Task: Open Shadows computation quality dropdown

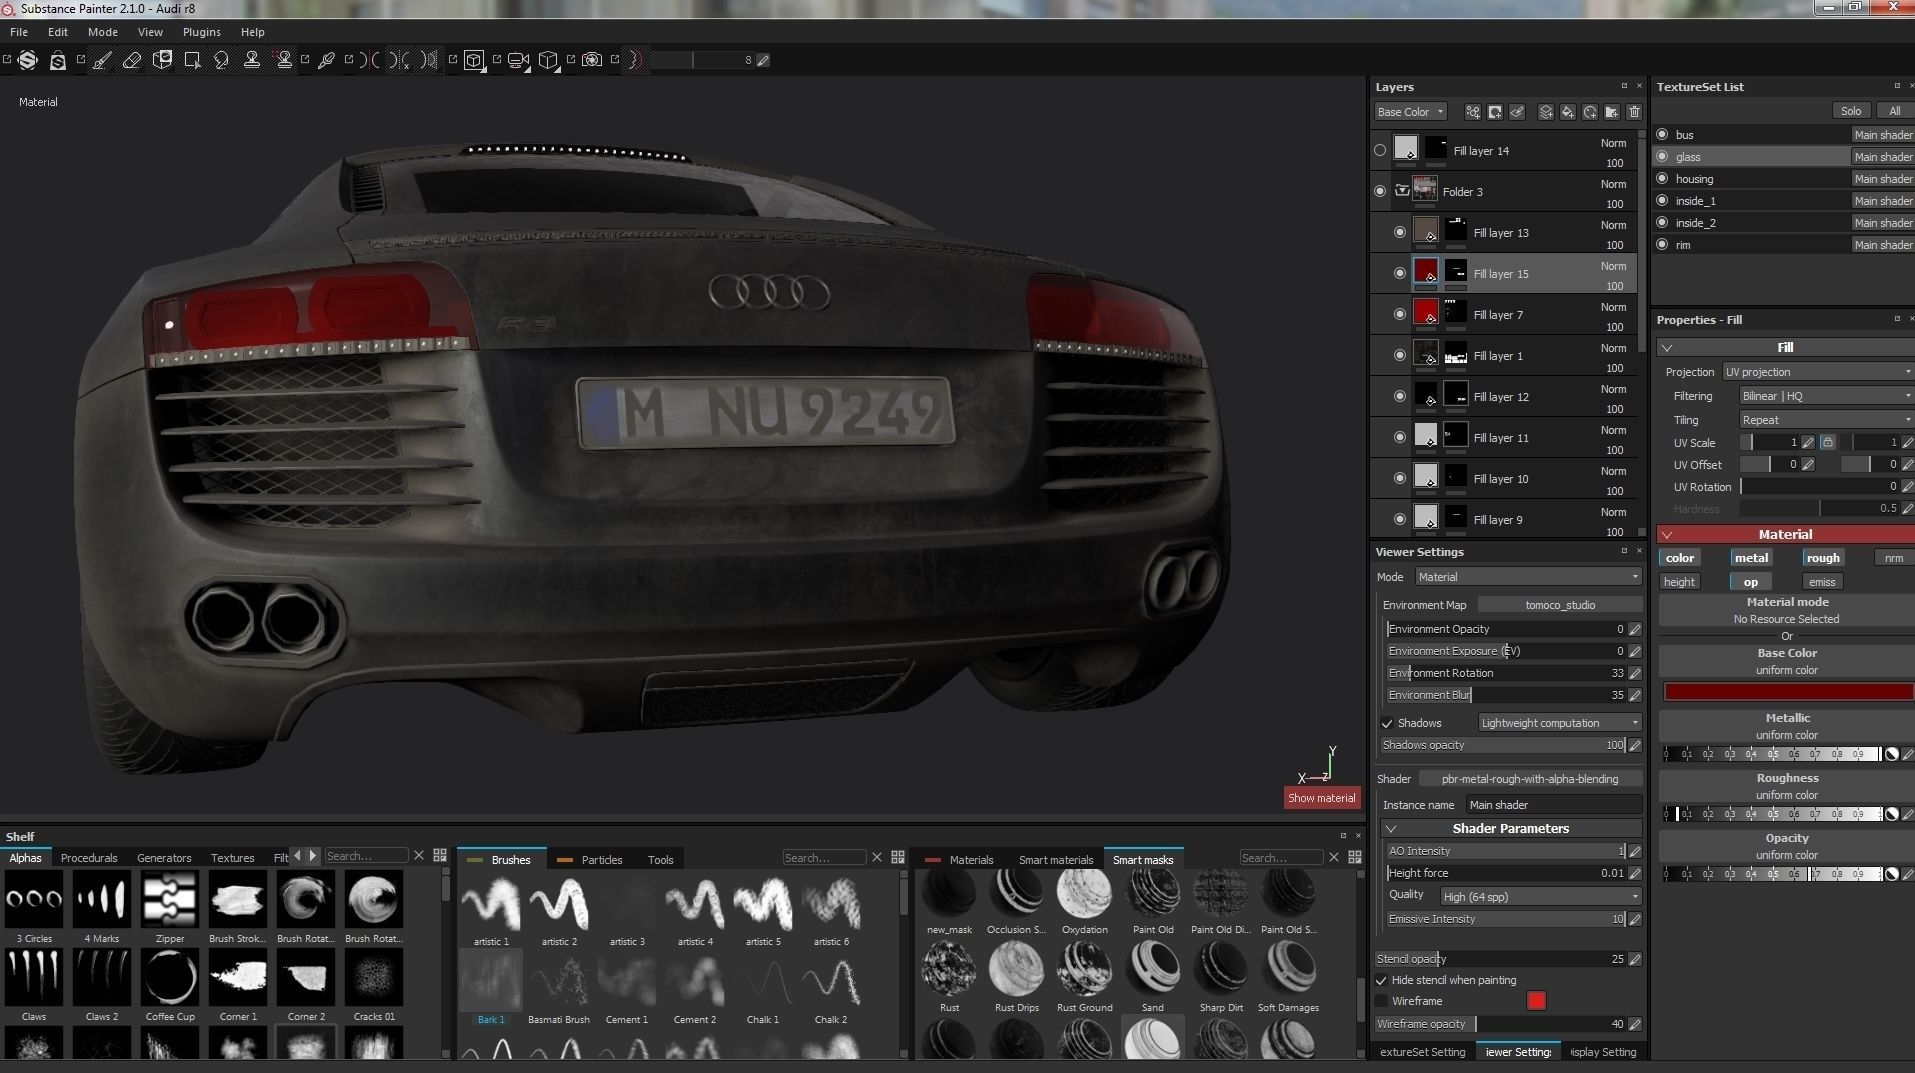Action: (1560, 723)
